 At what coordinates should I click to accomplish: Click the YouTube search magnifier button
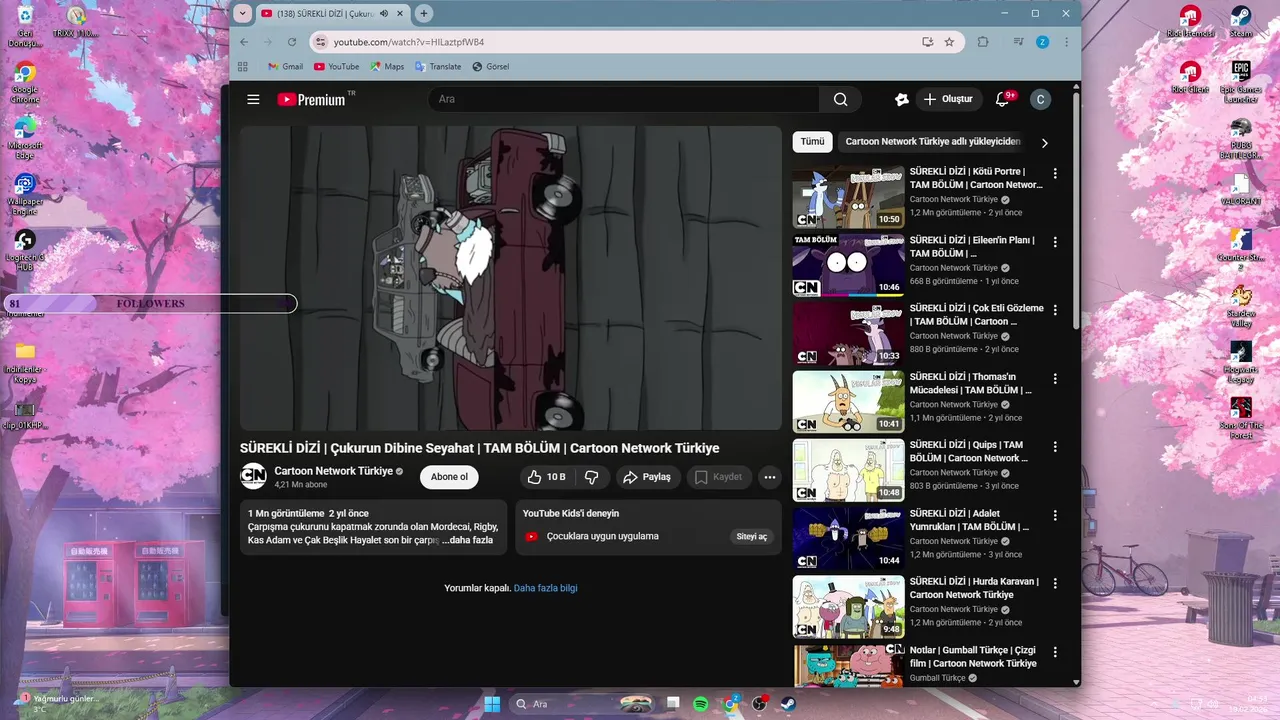[x=840, y=99]
